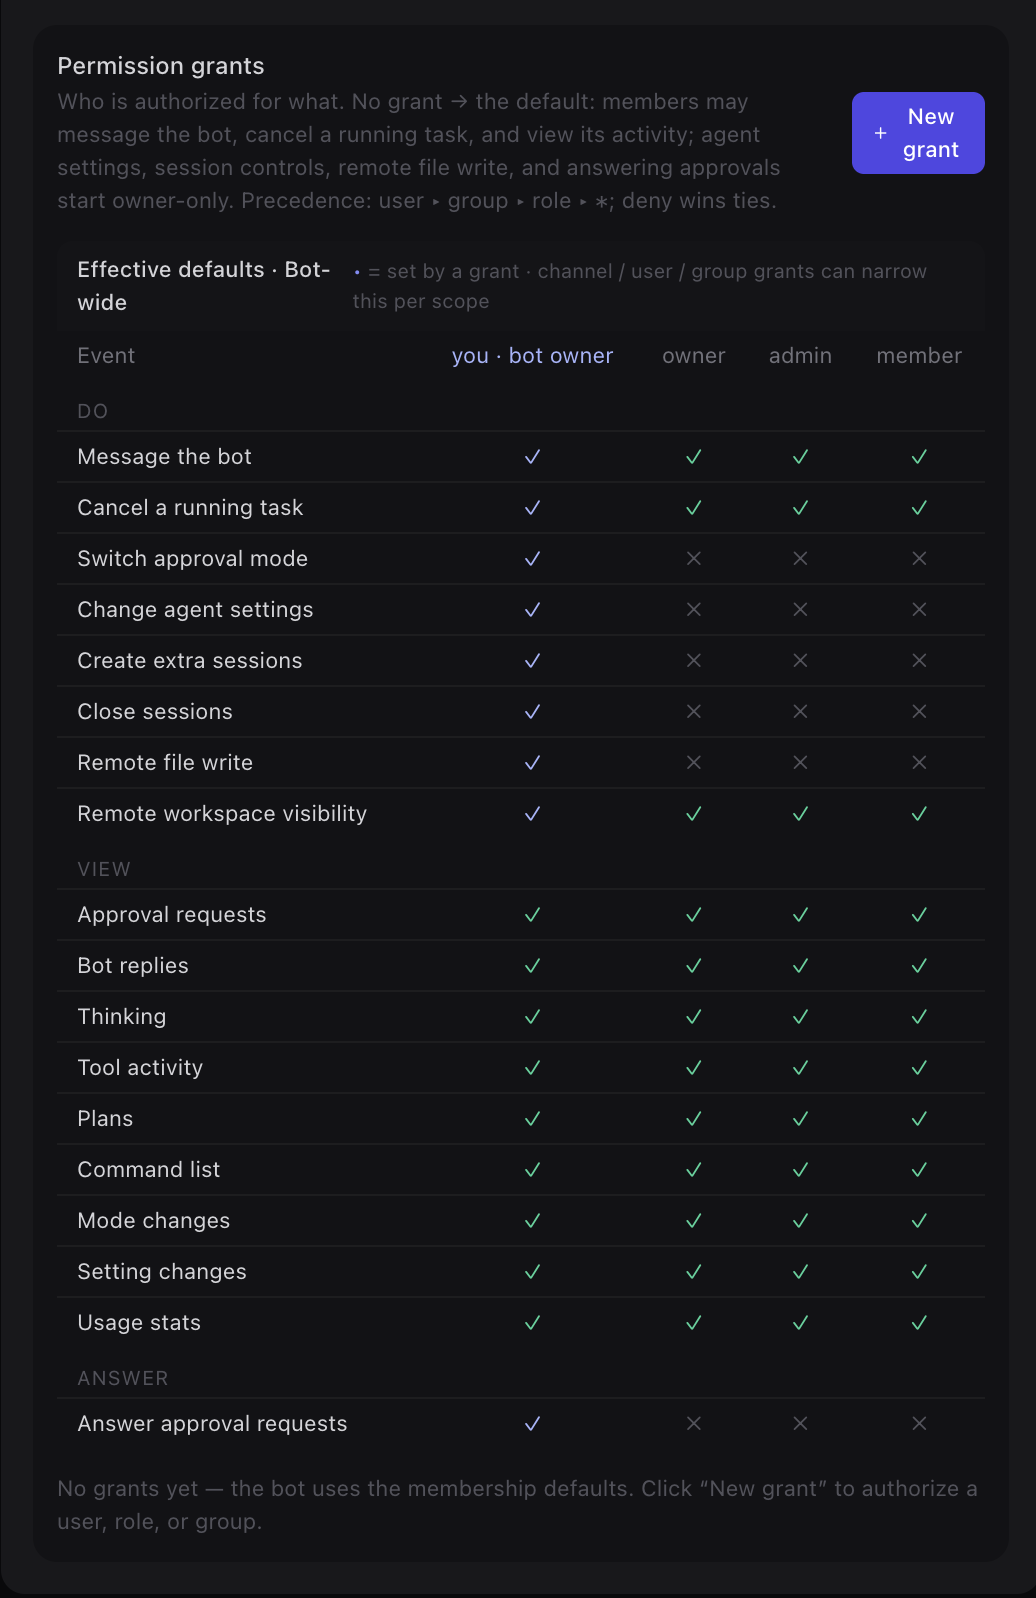The height and width of the screenshot is (1598, 1036).
Task: Click the Event column header
Action: [x=106, y=356]
